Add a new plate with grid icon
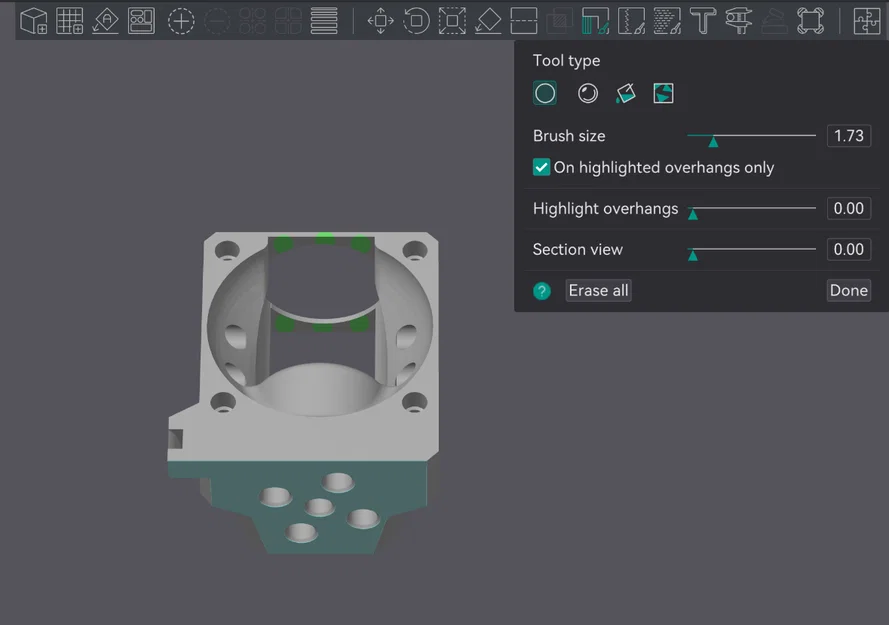The height and width of the screenshot is (625, 889). tap(70, 21)
